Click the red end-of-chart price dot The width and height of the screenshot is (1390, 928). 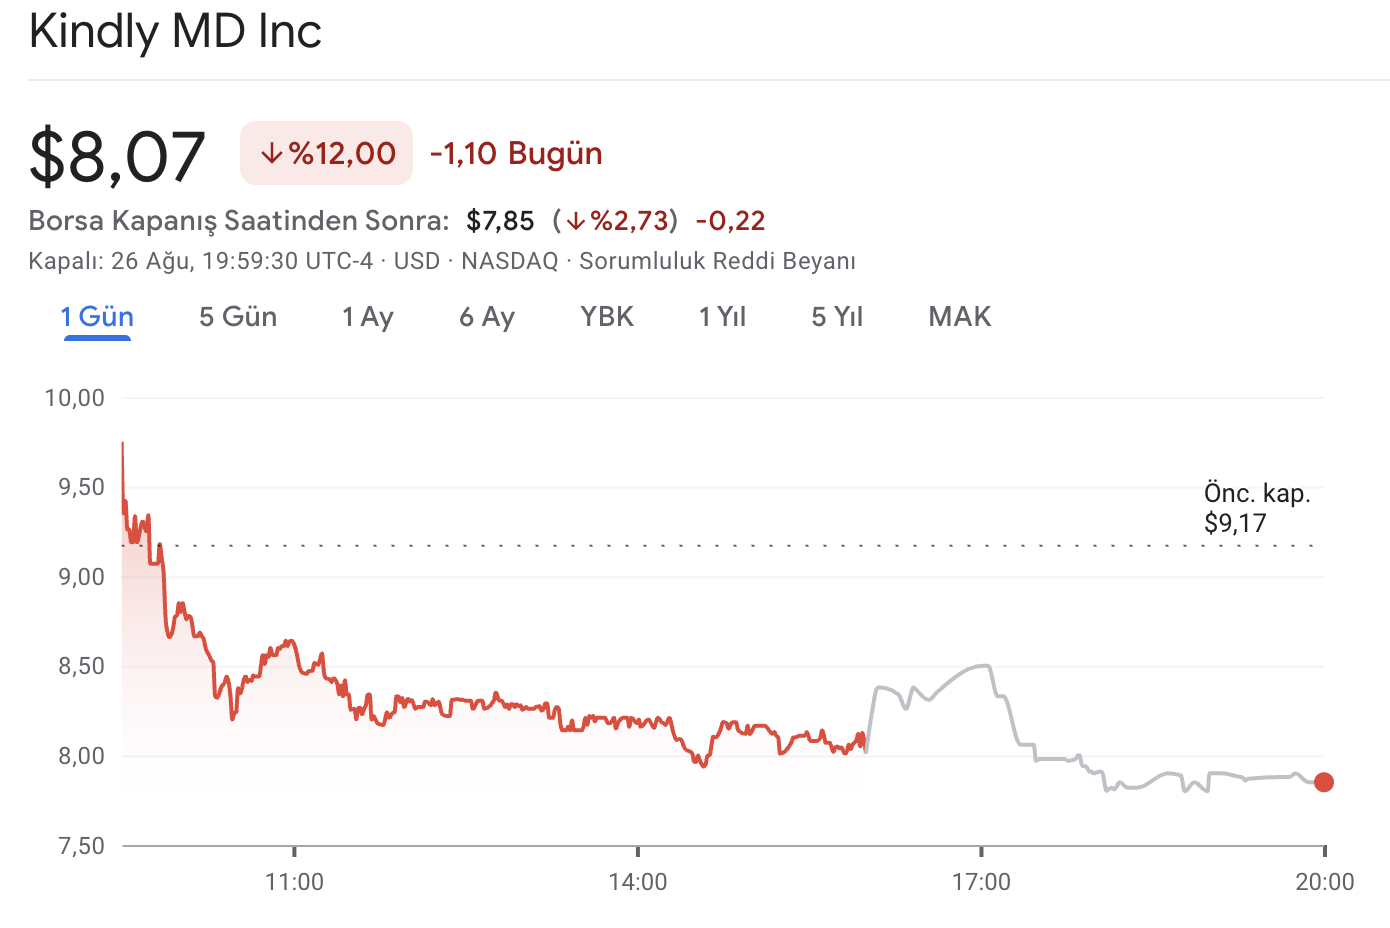pyautogui.click(x=1323, y=782)
